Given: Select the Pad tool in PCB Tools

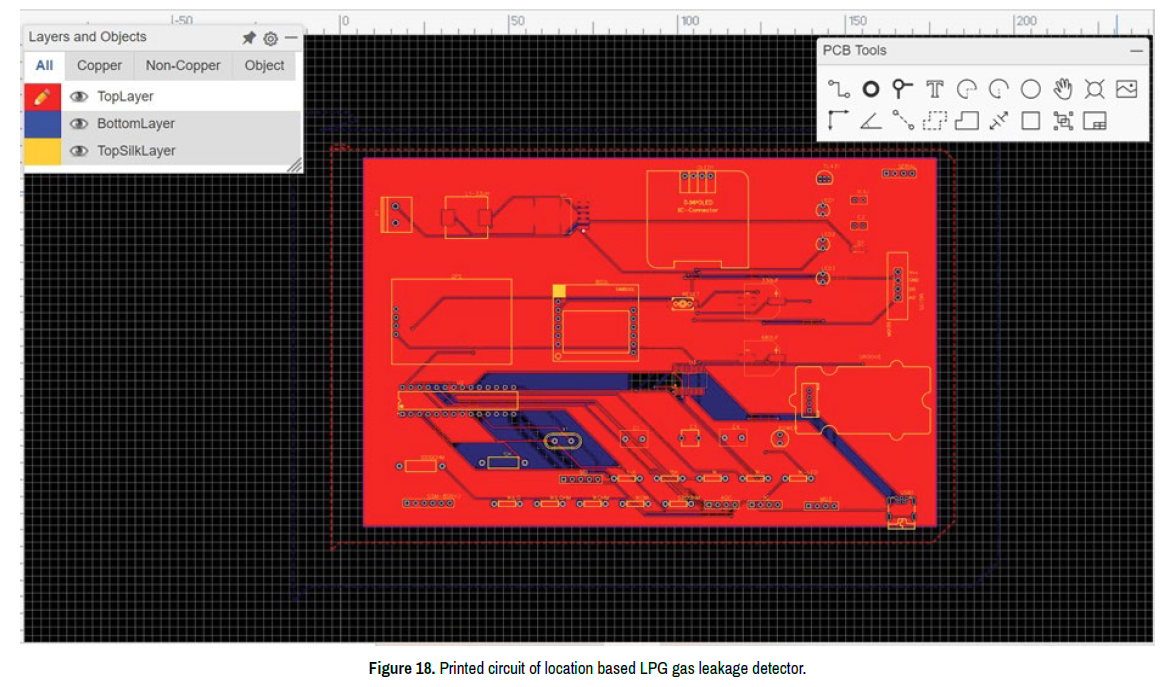Looking at the screenshot, I should click(871, 89).
